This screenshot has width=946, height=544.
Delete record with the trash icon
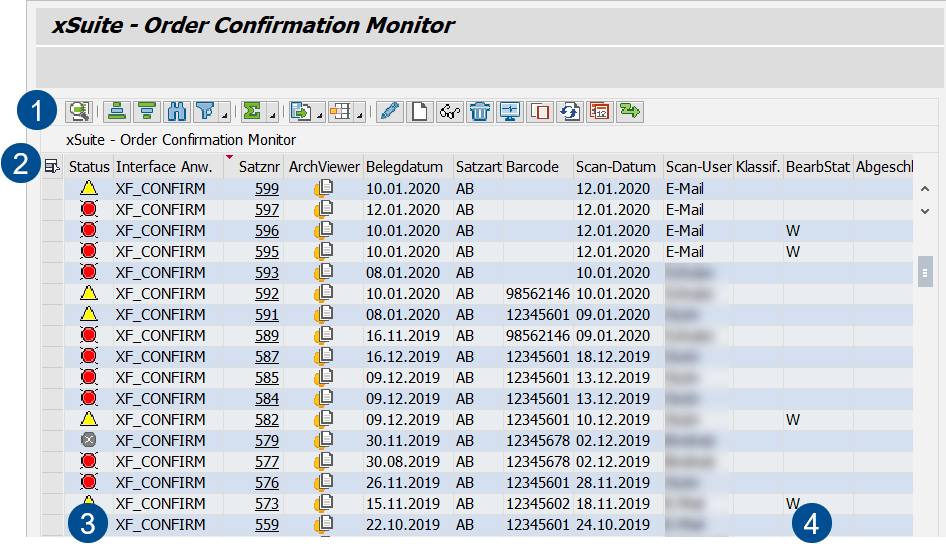(x=480, y=112)
